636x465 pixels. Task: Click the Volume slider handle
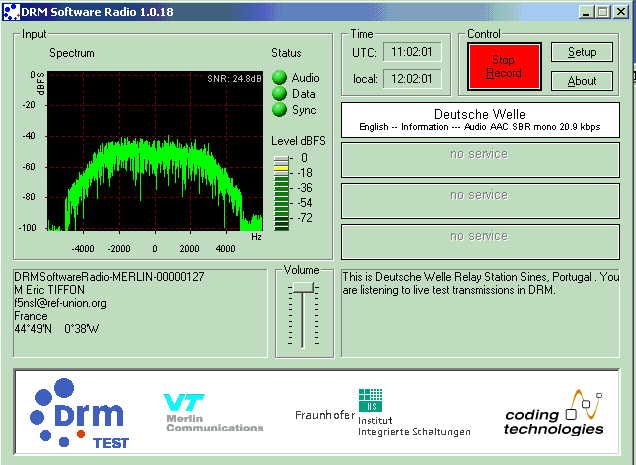pos(303,288)
